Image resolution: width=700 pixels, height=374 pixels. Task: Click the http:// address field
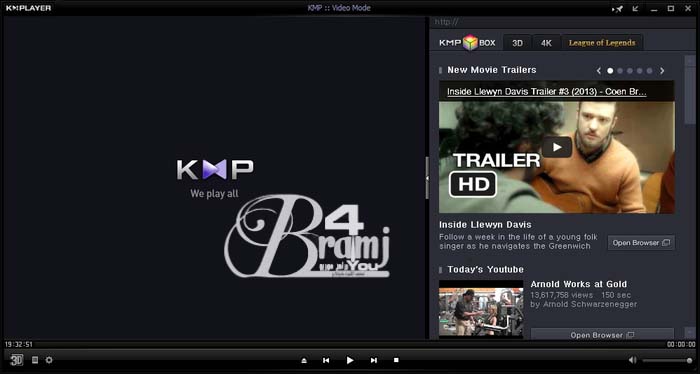562,22
